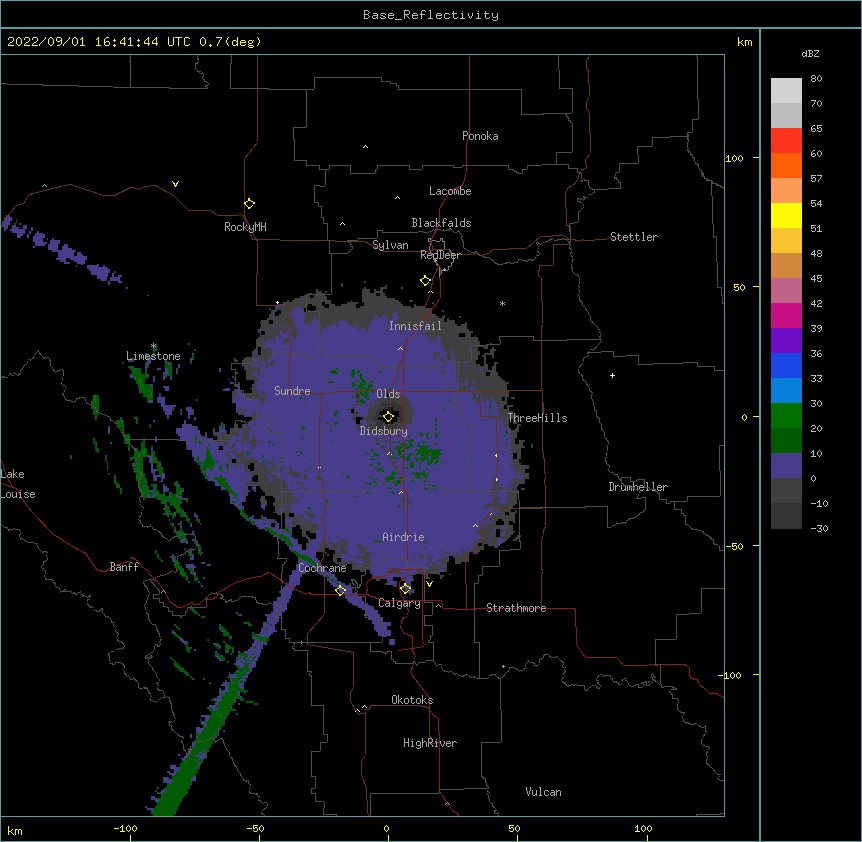The image size is (862, 842).
Task: Click the Airdrie city label
Action: [x=403, y=537]
